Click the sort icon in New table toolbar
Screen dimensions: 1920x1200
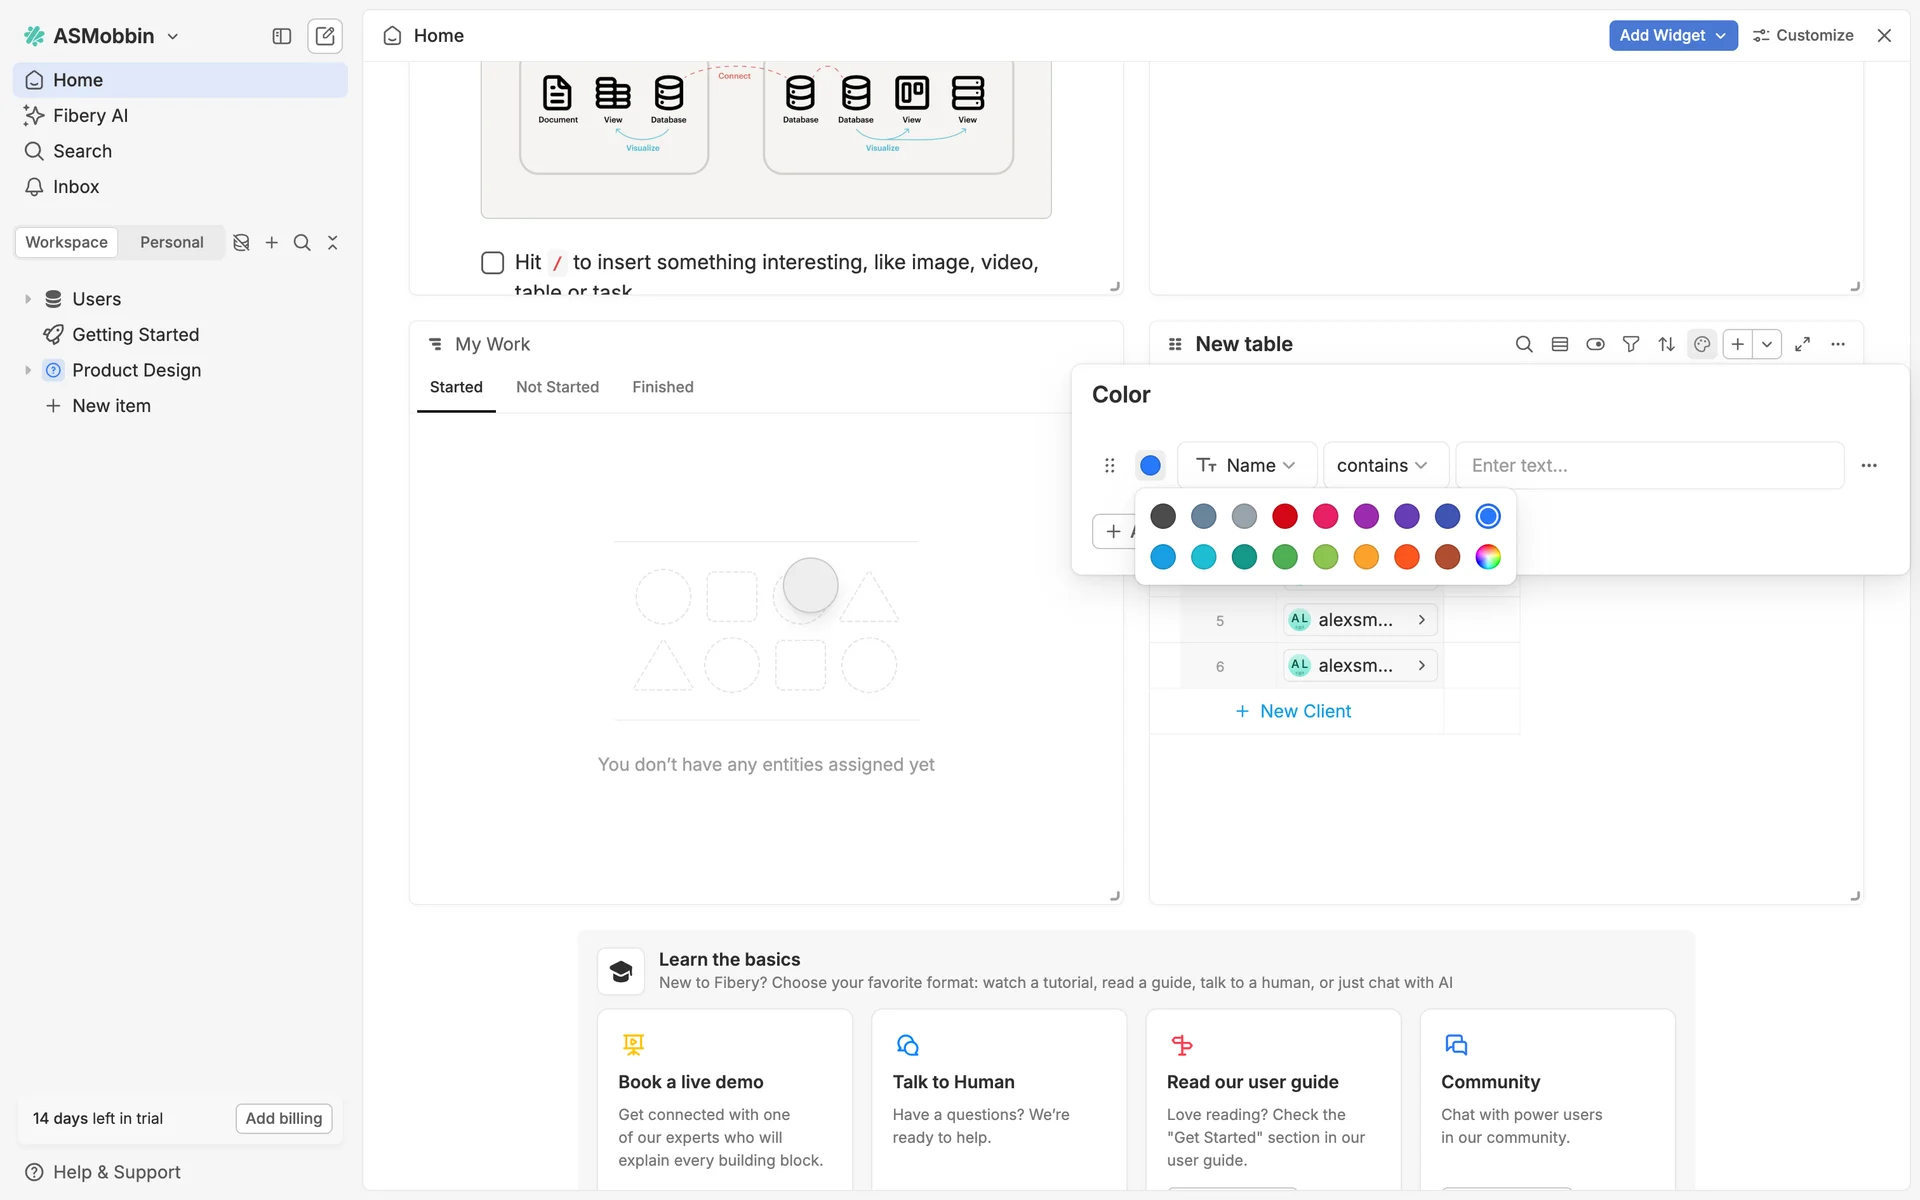[1666, 344]
